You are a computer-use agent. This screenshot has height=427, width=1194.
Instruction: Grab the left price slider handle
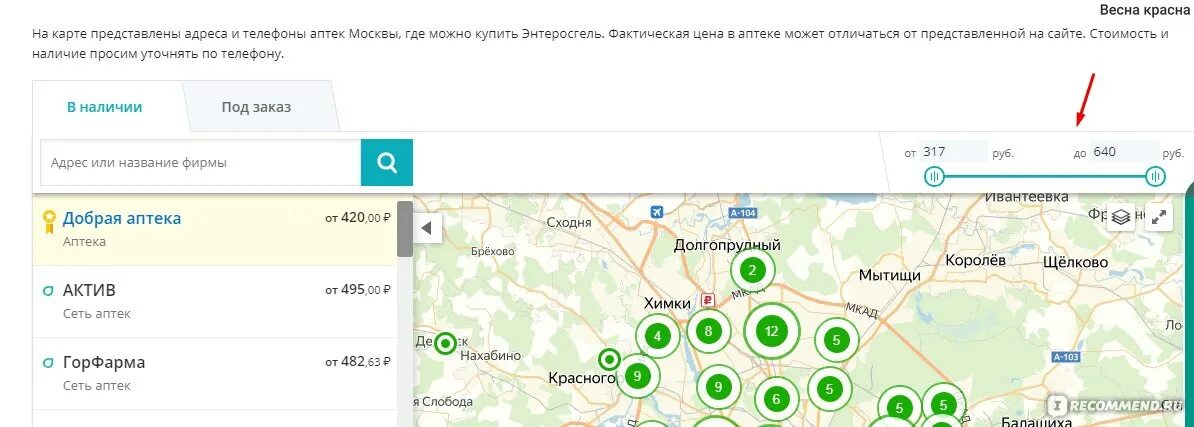click(934, 177)
